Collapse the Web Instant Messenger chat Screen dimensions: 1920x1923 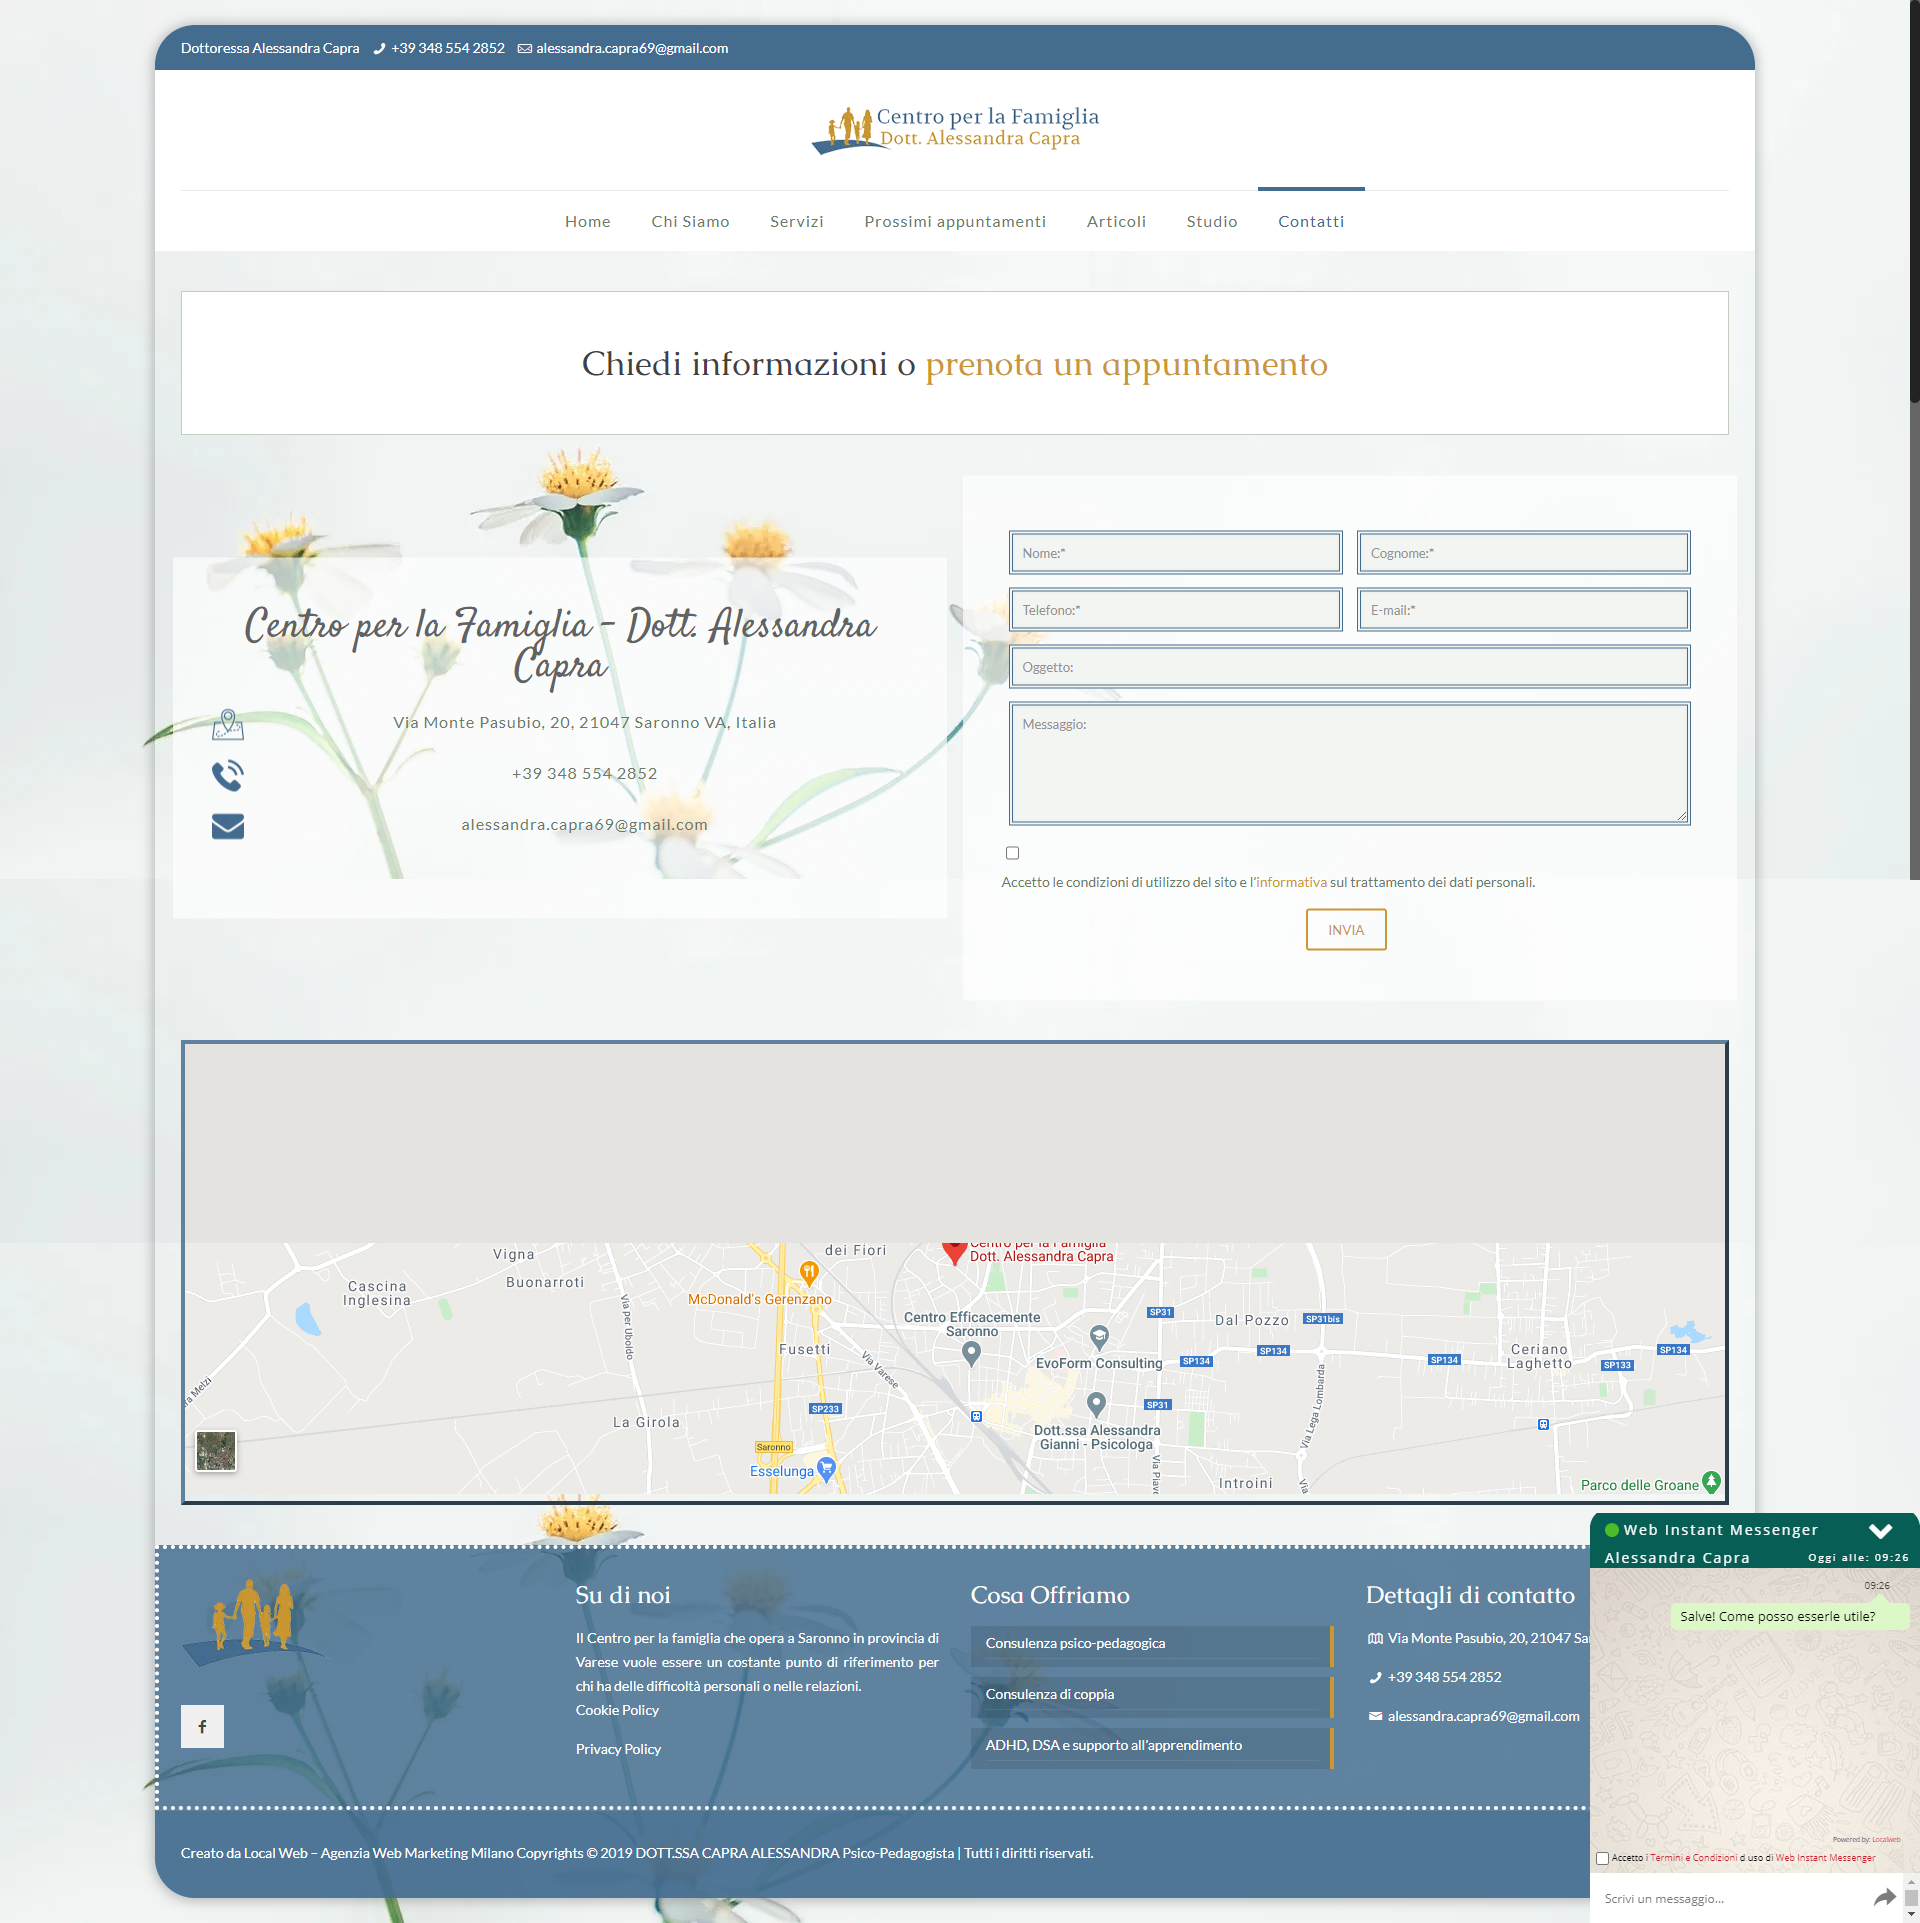click(x=1880, y=1530)
